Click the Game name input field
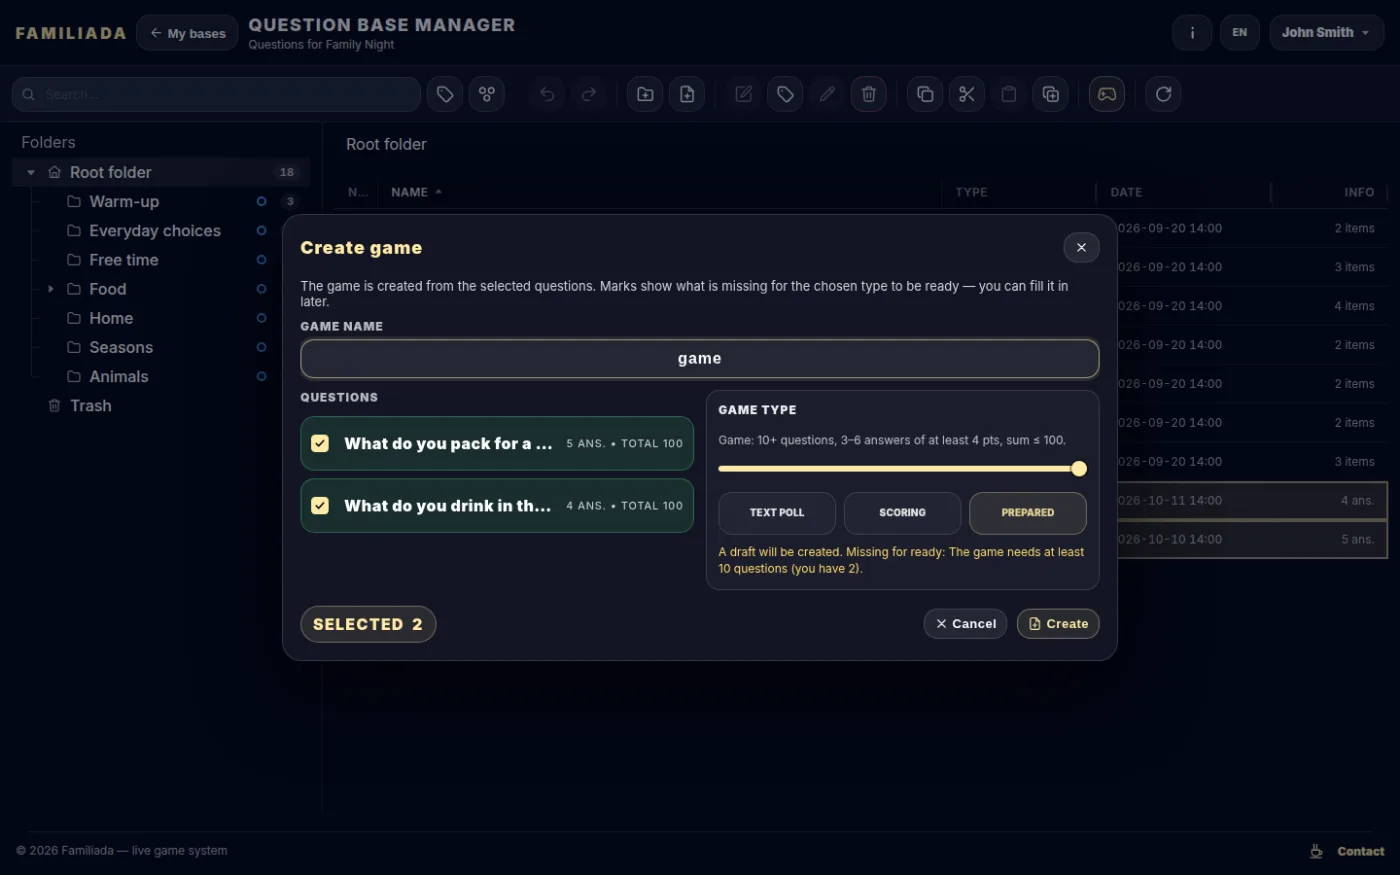1400x875 pixels. [700, 359]
